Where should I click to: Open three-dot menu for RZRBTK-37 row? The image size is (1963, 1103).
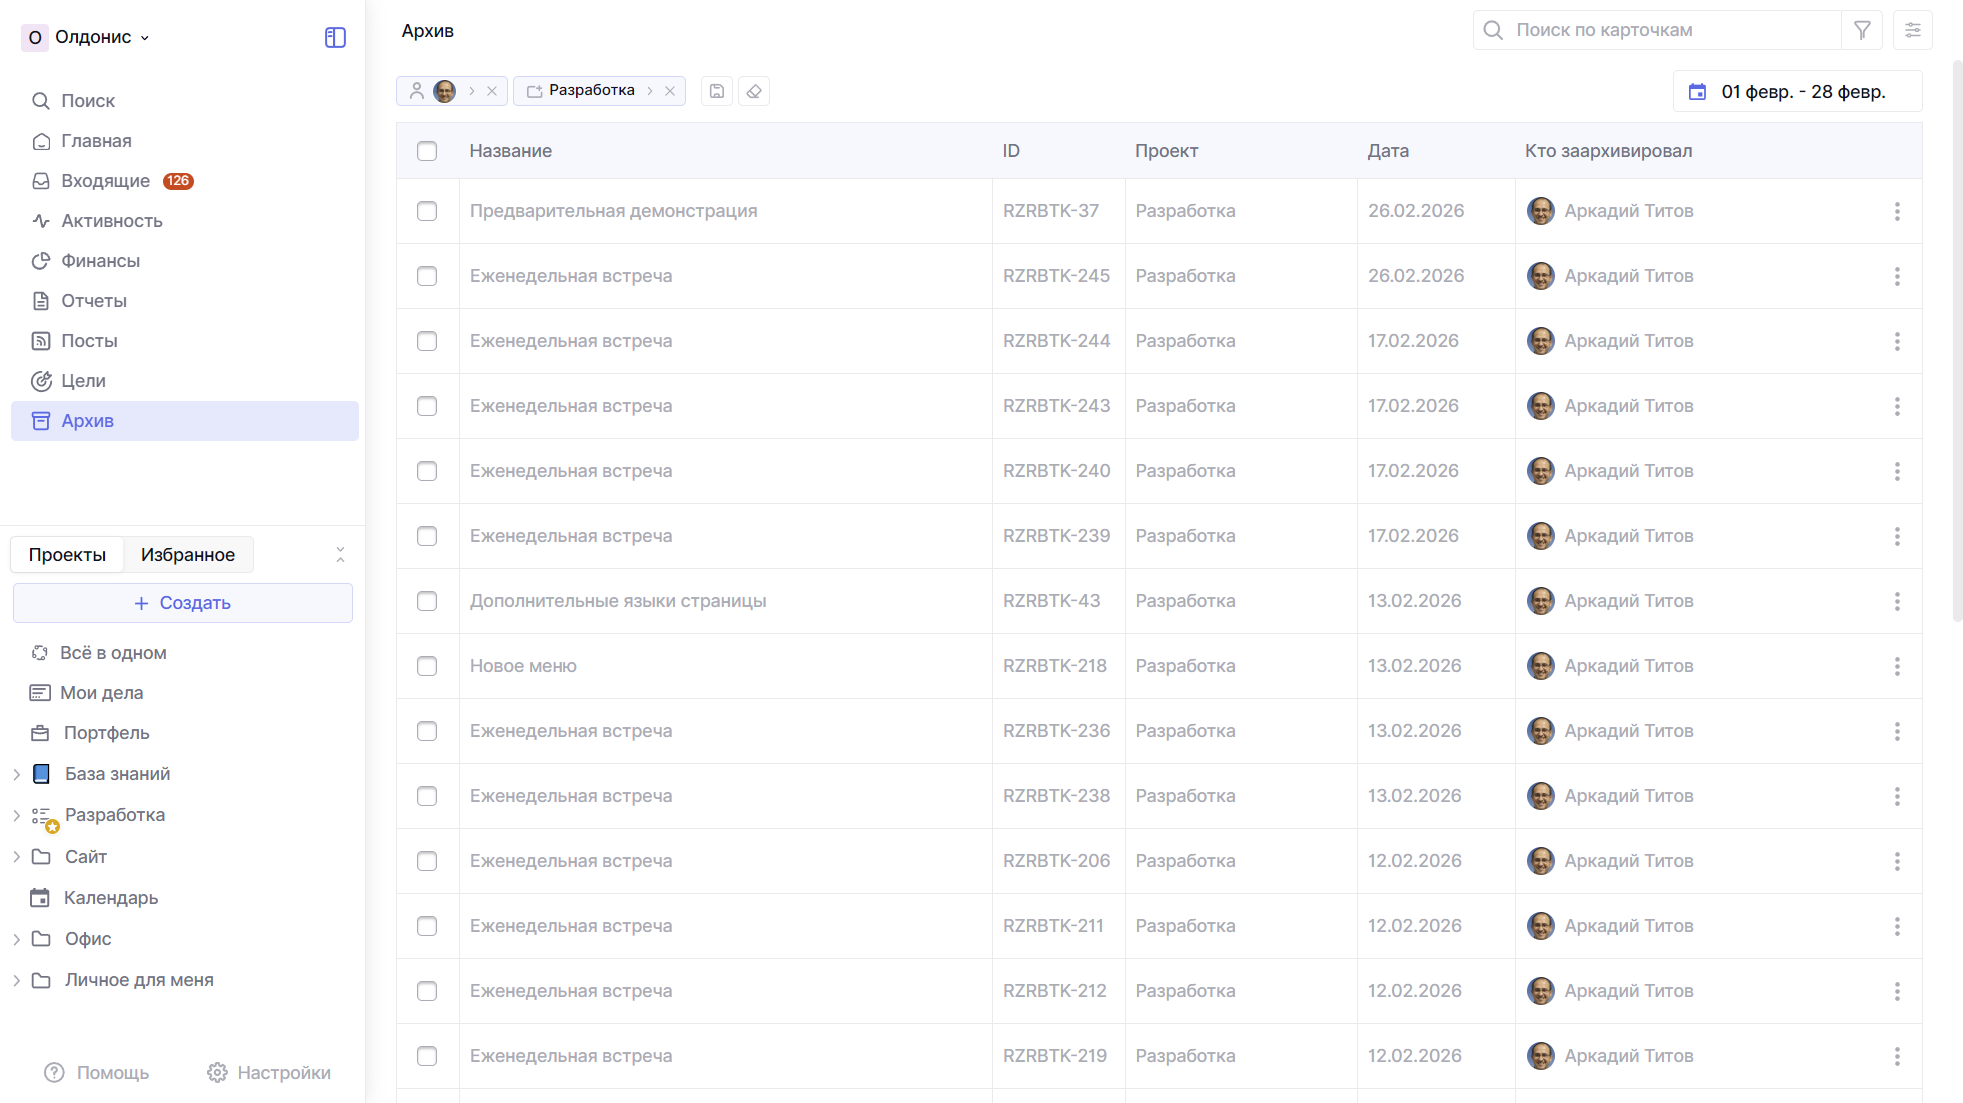[1896, 211]
